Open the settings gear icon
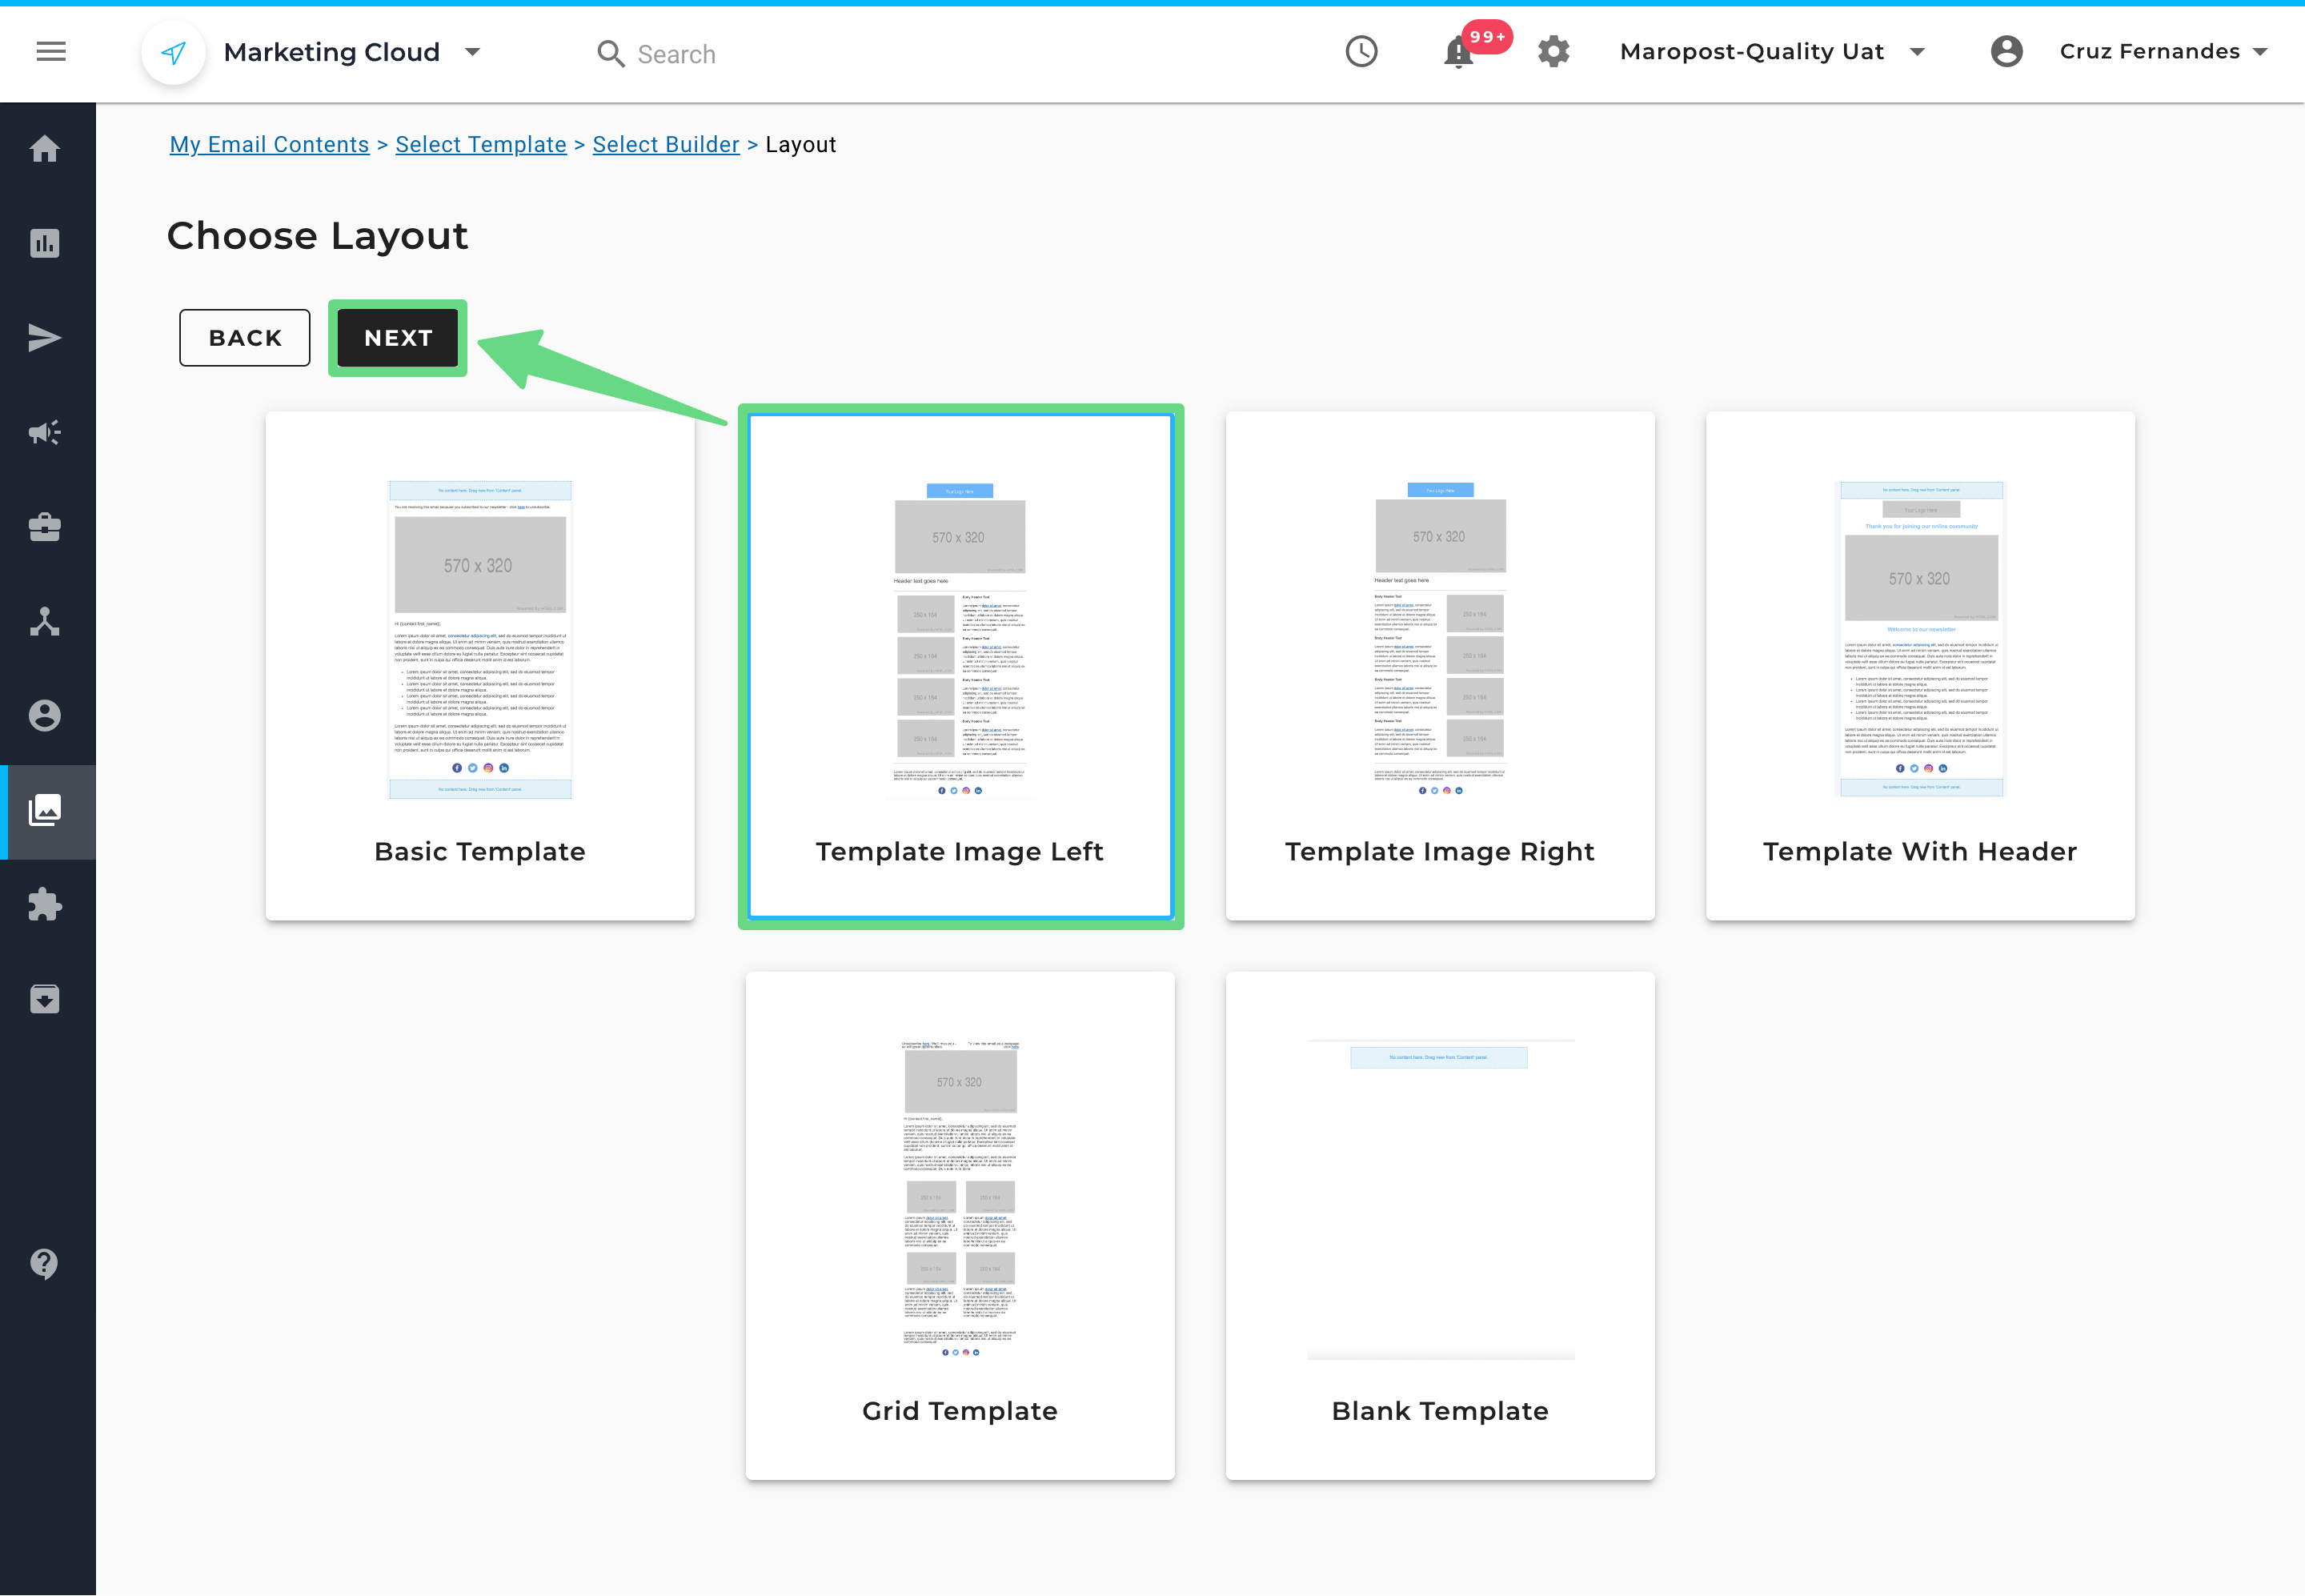Viewport: 2305px width, 1596px height. pos(1553,52)
